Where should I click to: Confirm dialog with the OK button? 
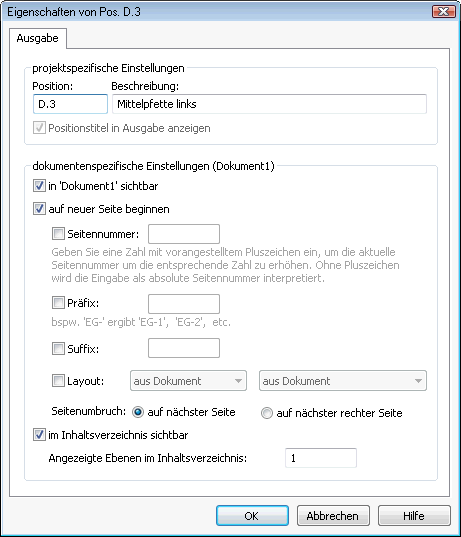pyautogui.click(x=252, y=515)
